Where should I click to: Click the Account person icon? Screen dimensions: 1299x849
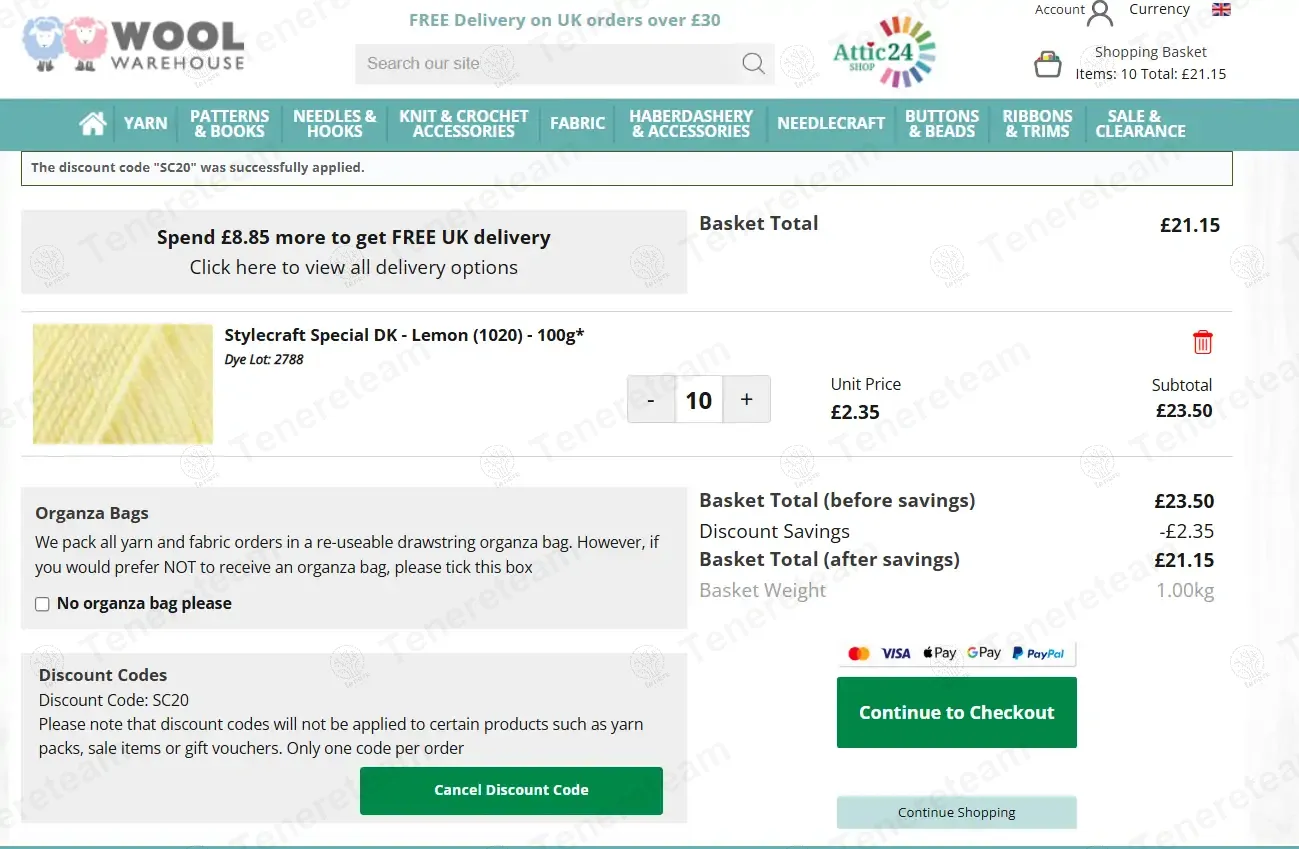1100,13
